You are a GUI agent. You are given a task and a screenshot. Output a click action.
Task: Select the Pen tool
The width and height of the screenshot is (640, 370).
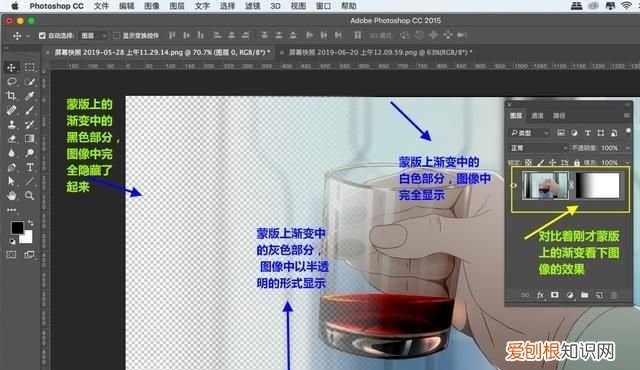(x=11, y=167)
